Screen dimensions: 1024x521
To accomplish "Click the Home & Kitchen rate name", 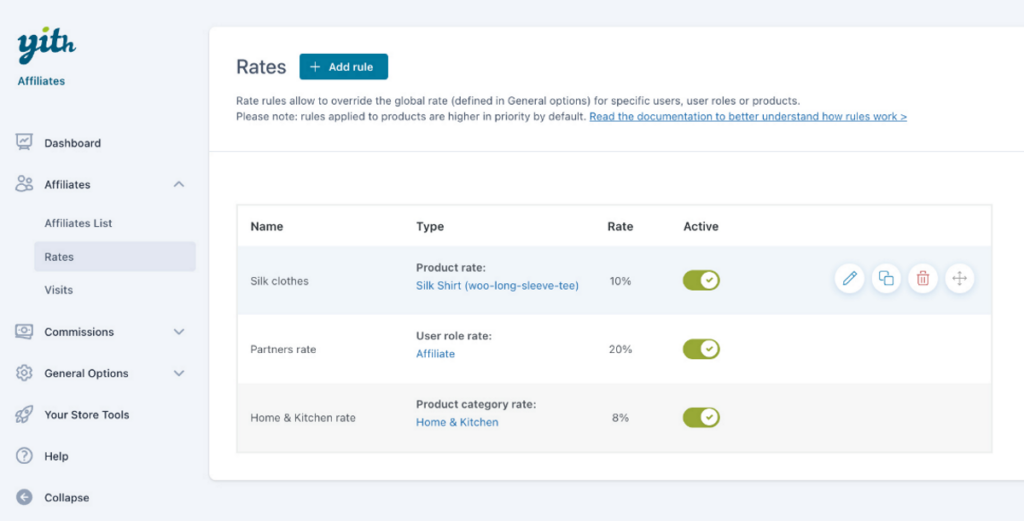I will coord(303,418).
